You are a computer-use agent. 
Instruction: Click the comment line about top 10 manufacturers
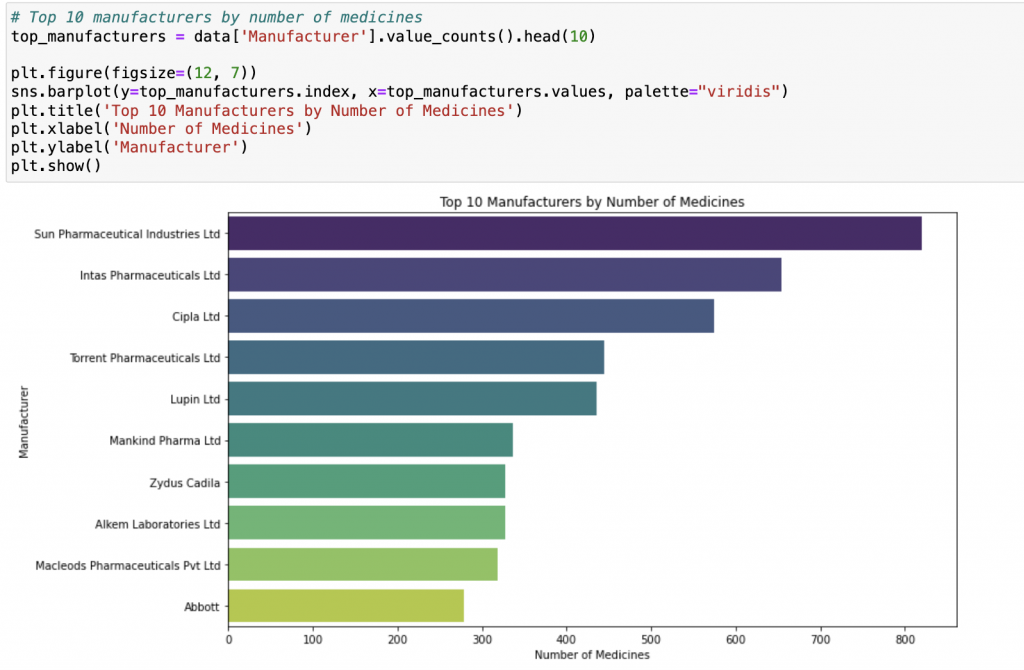coord(216,17)
